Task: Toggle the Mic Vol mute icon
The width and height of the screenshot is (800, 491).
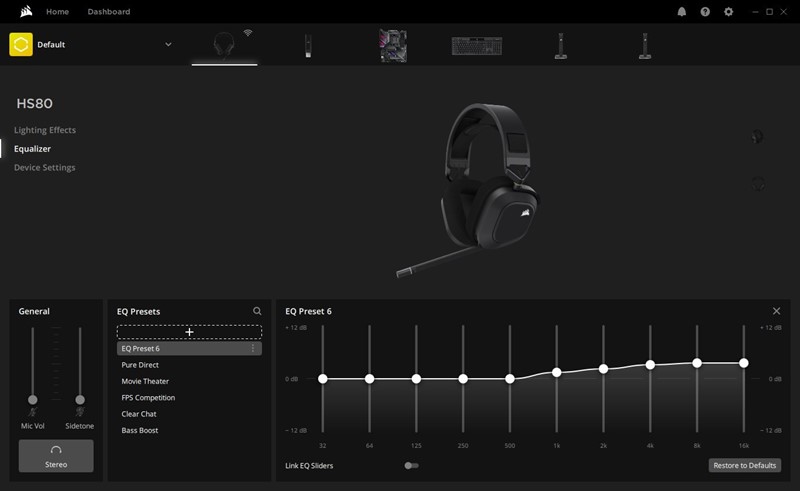Action: 33,412
